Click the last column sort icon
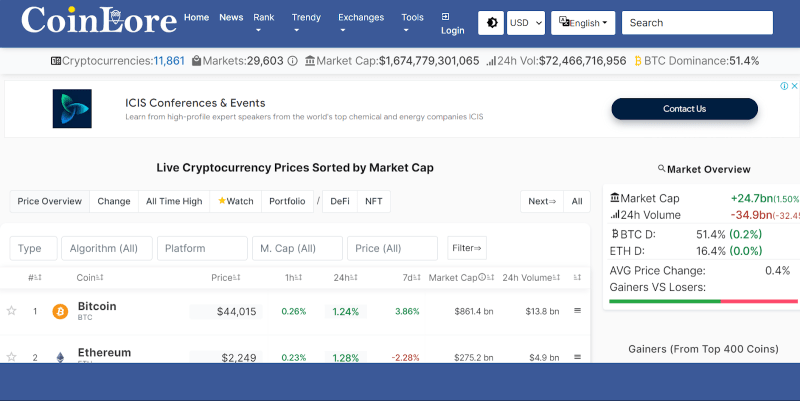The height and width of the screenshot is (401, 800). click(577, 278)
